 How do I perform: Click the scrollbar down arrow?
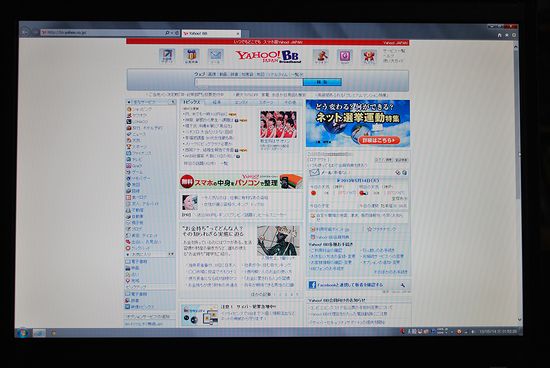[519, 320]
